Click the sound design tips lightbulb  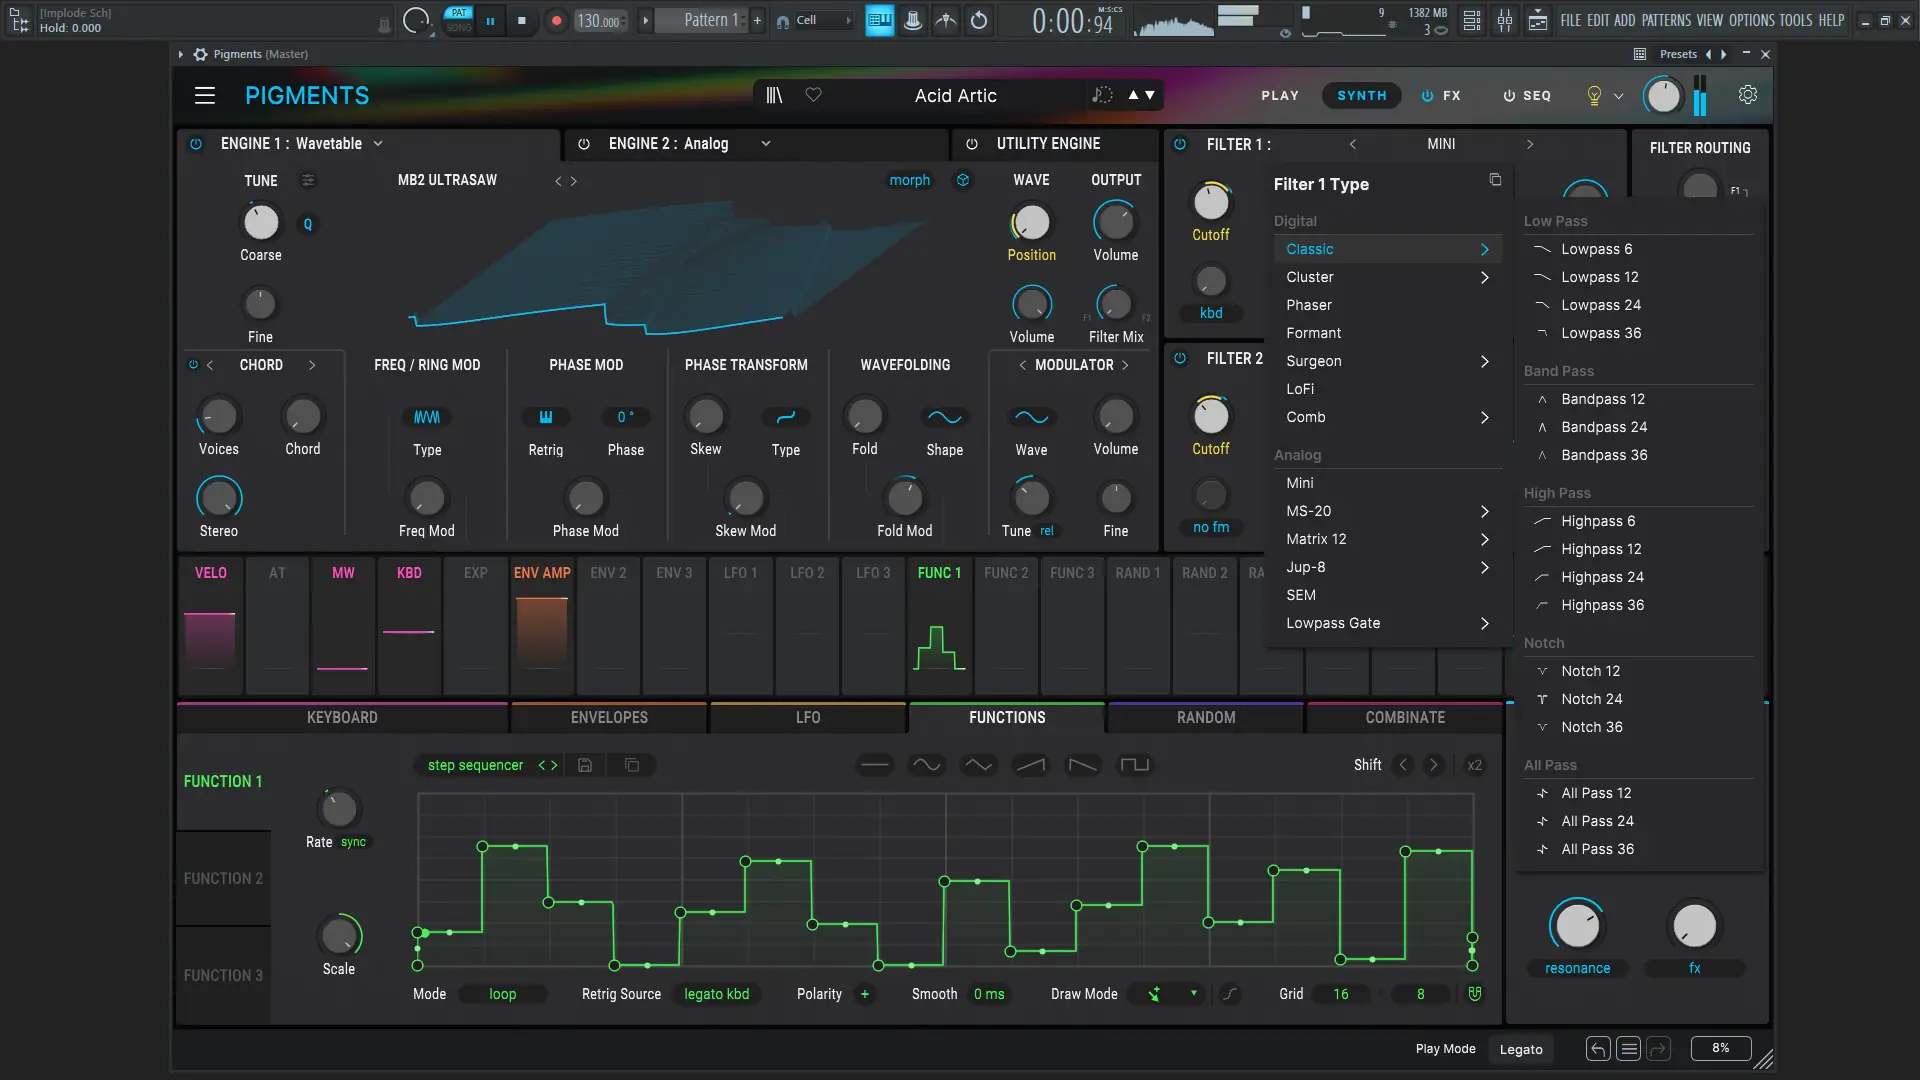pyautogui.click(x=1594, y=96)
